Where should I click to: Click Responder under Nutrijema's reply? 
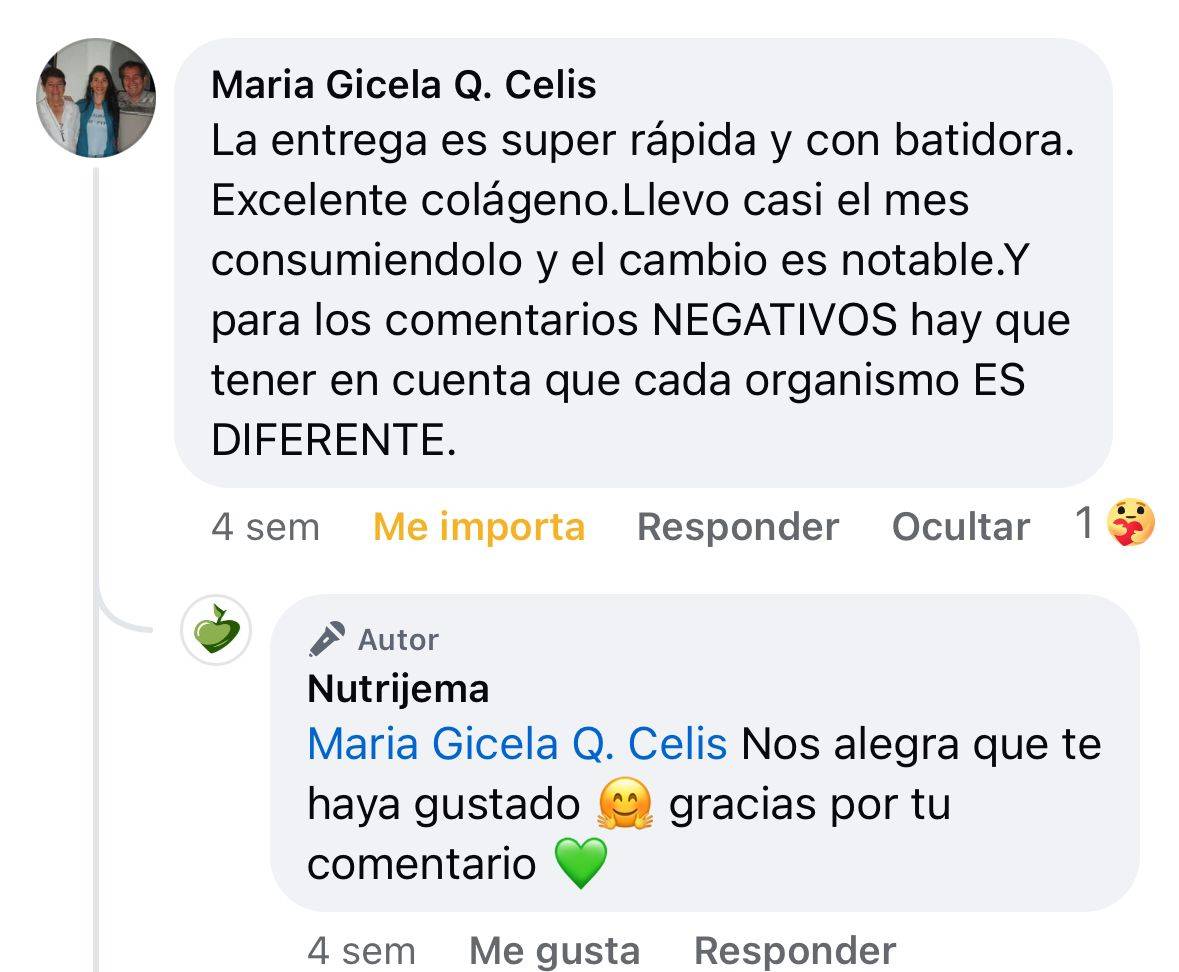794,951
